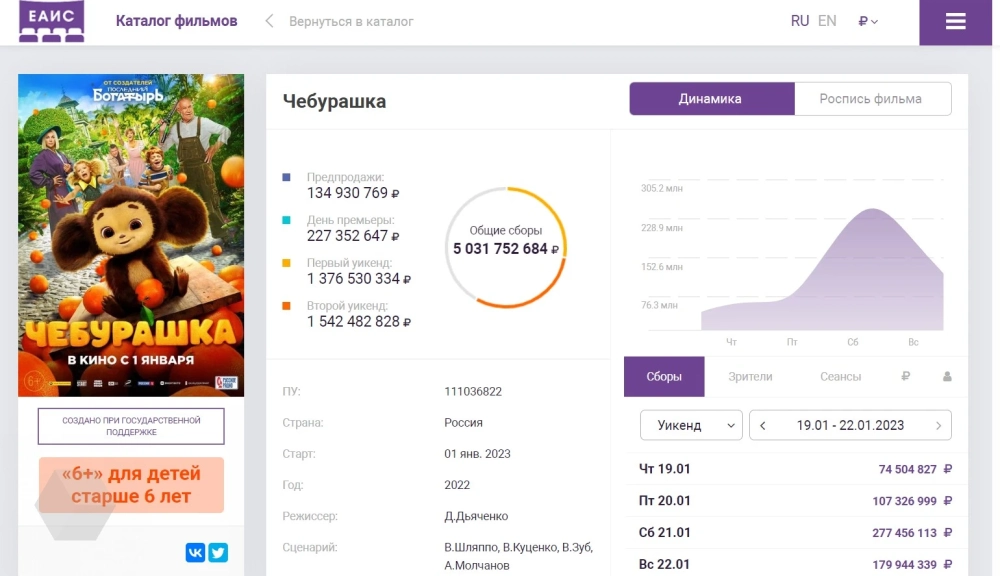Go to previous date range arrow
The image size is (1000, 576).
(x=763, y=425)
